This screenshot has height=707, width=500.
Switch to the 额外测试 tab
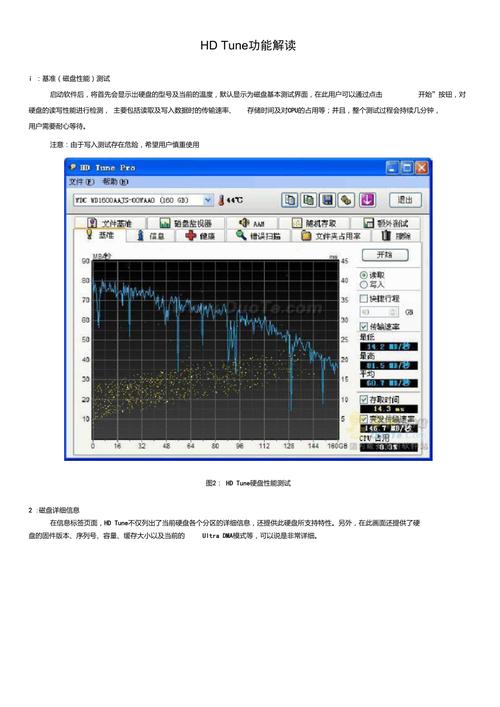[385, 223]
